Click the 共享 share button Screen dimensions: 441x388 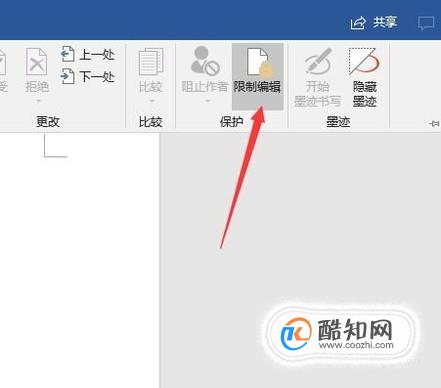pos(374,23)
